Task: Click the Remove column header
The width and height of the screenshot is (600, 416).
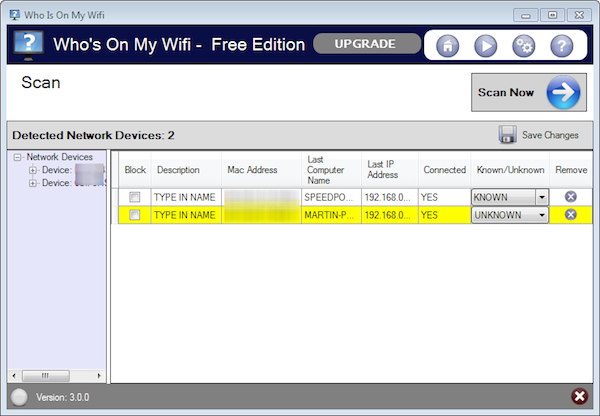Action: [571, 170]
